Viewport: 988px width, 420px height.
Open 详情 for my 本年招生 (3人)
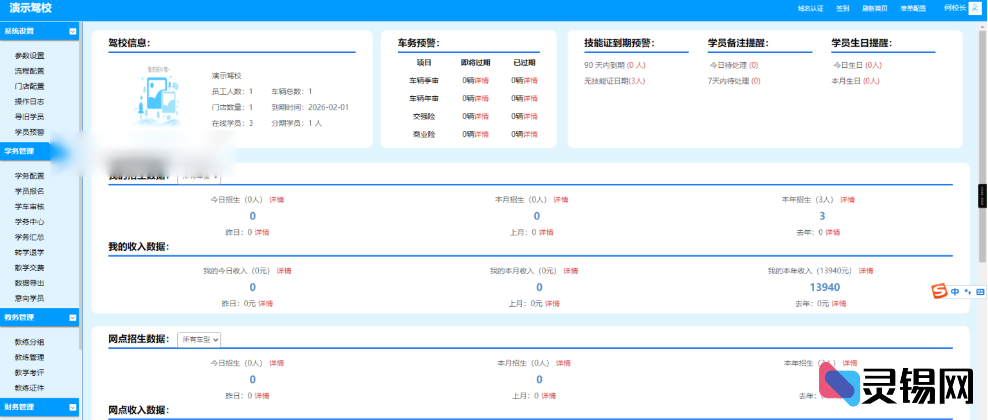point(847,200)
